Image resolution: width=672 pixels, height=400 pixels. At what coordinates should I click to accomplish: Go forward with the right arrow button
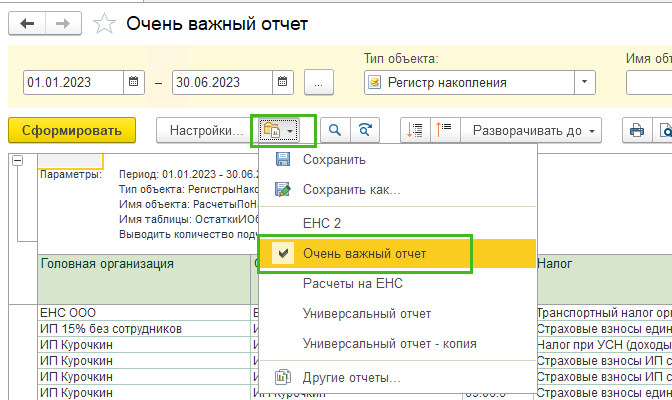(x=63, y=24)
